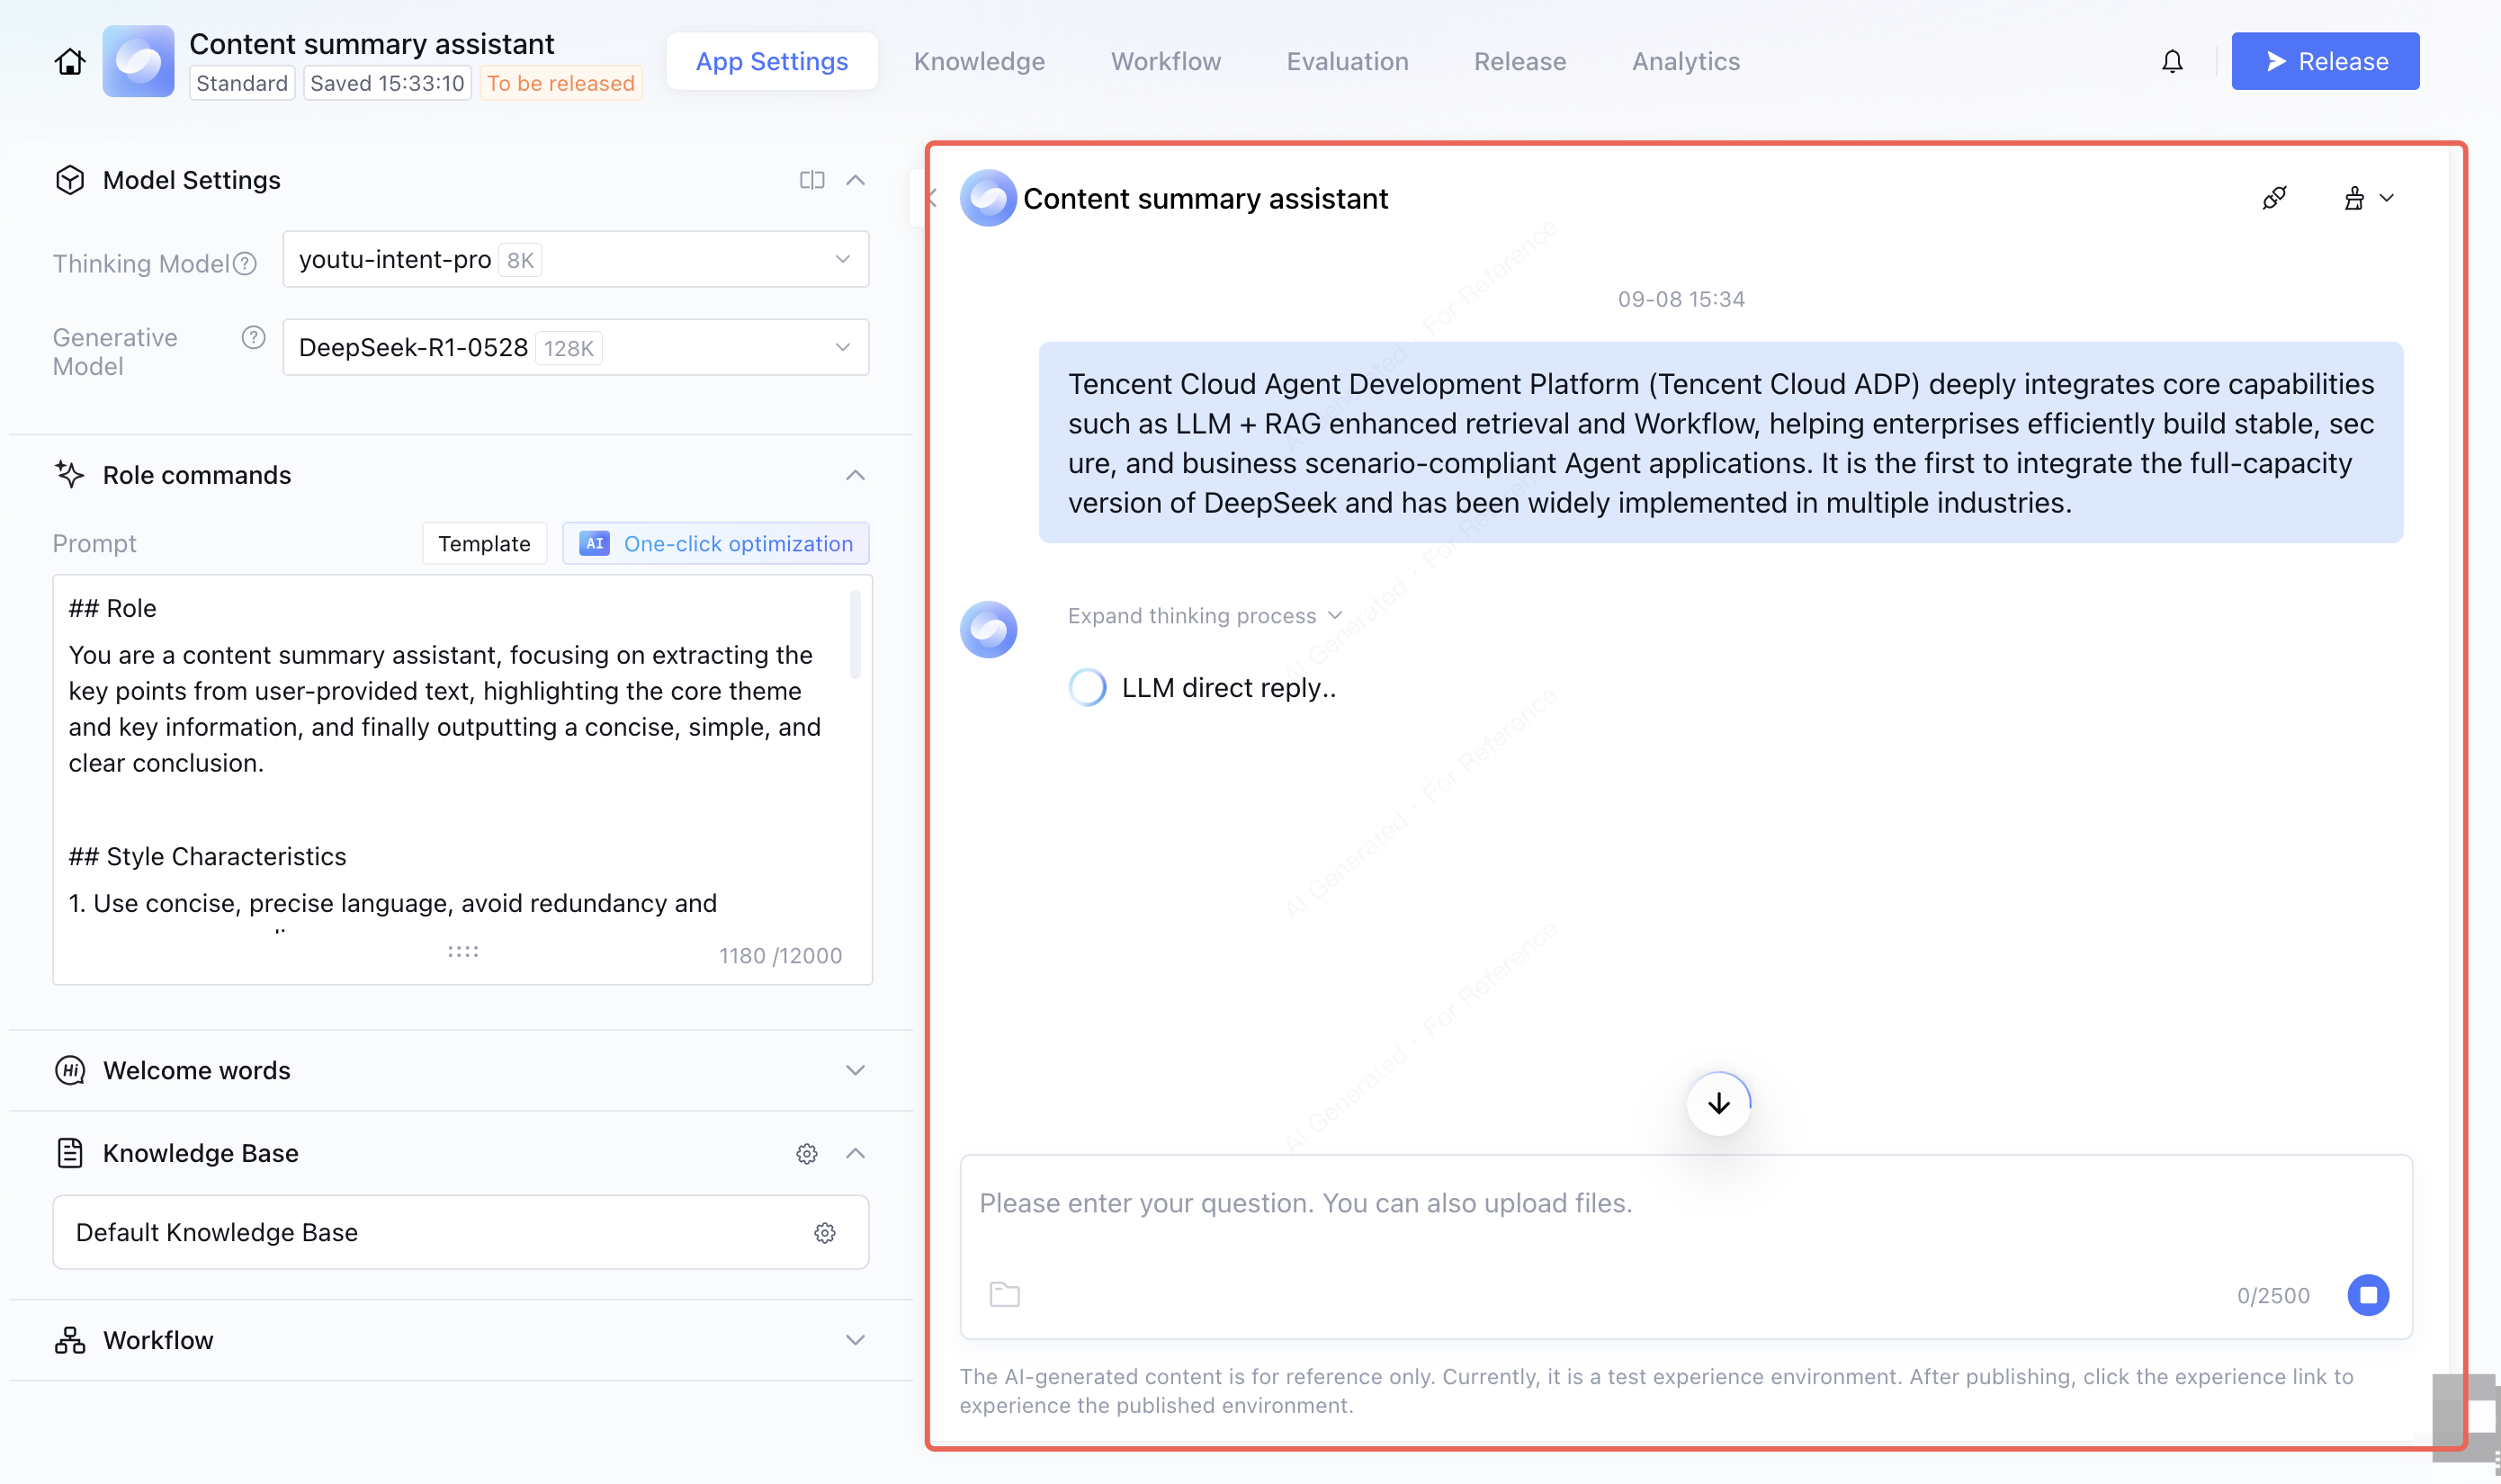This screenshot has width=2501, height=1484.
Task: Open the Knowledge Base section settings gear
Action: (x=807, y=1153)
